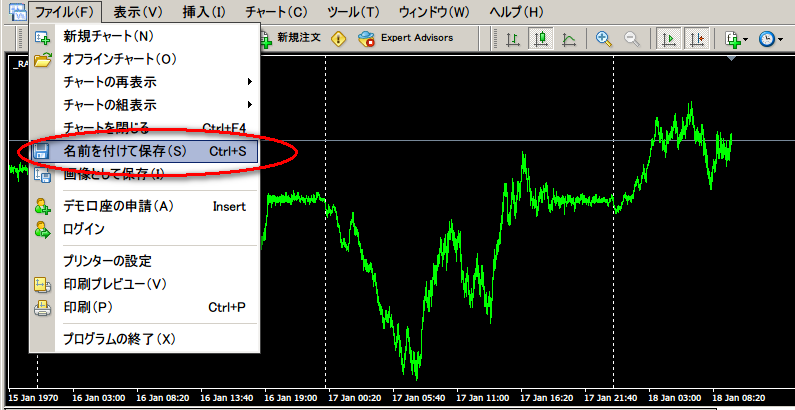Click the 18 Jan 03:00 time label
This screenshot has height=410, width=795.
pyautogui.click(x=675, y=397)
